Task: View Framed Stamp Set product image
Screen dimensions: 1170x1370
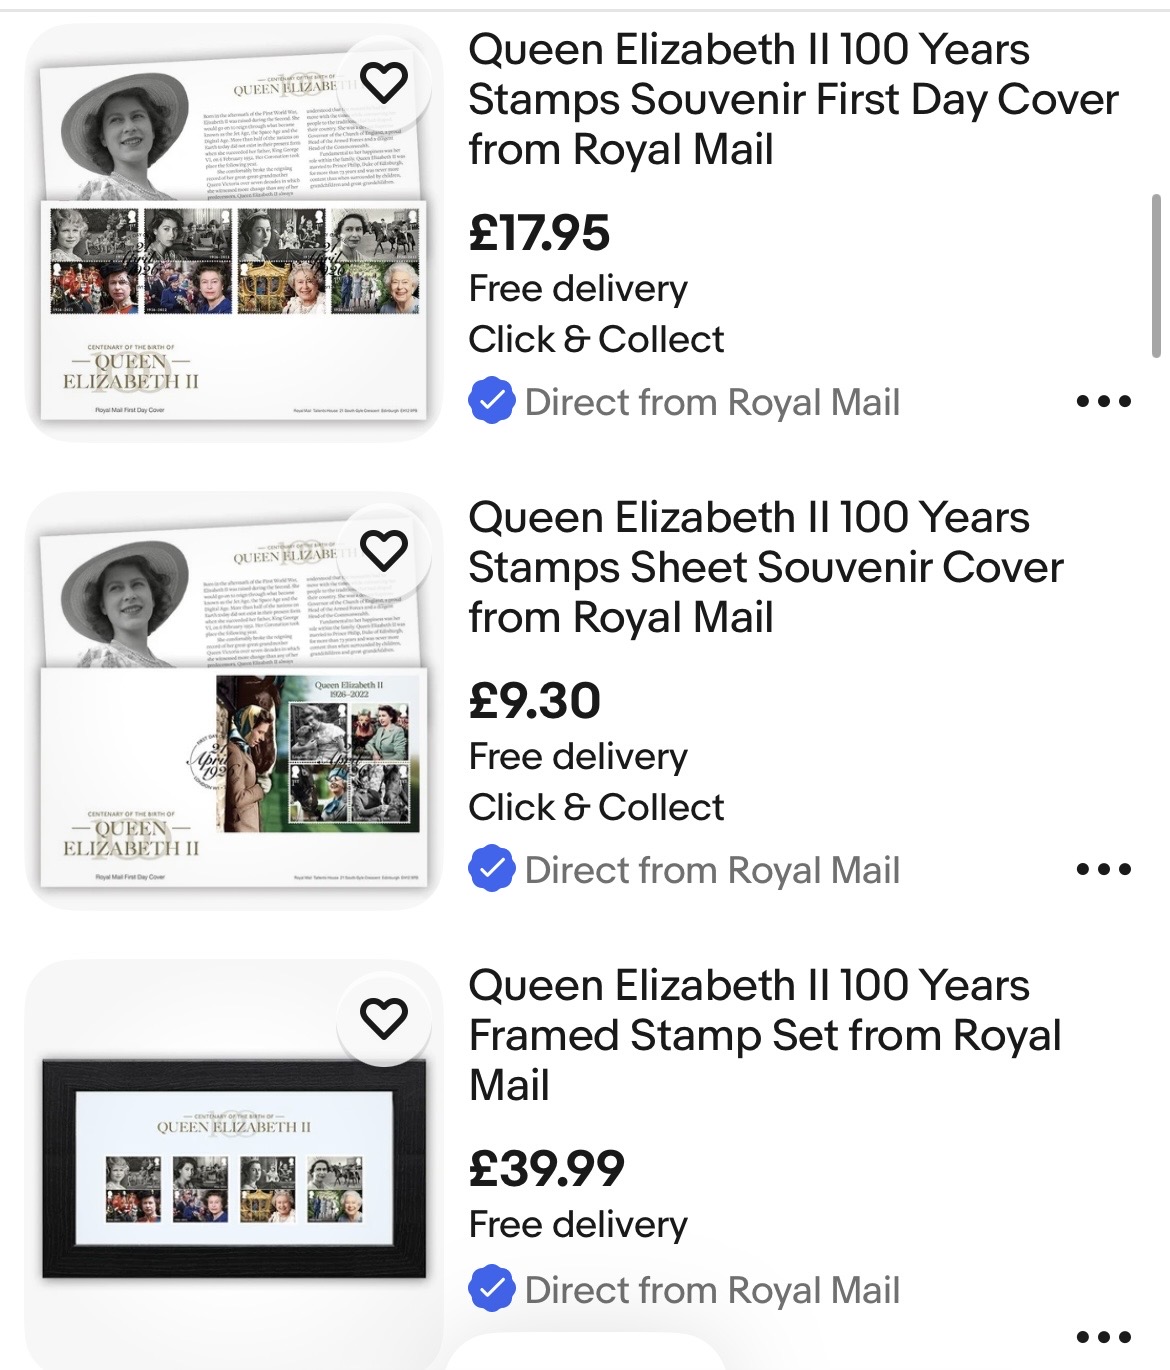Action: coord(233,1170)
